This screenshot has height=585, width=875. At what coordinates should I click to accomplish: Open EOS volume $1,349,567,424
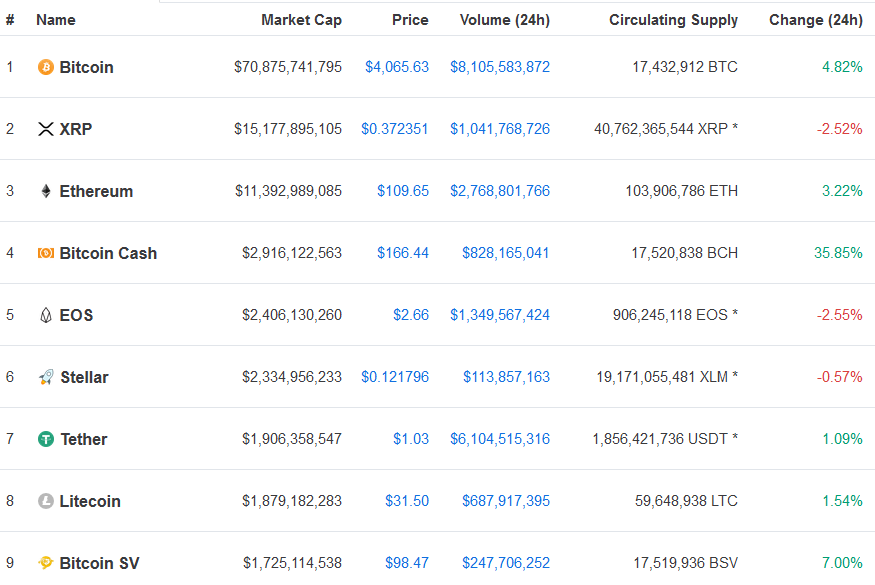(x=500, y=315)
